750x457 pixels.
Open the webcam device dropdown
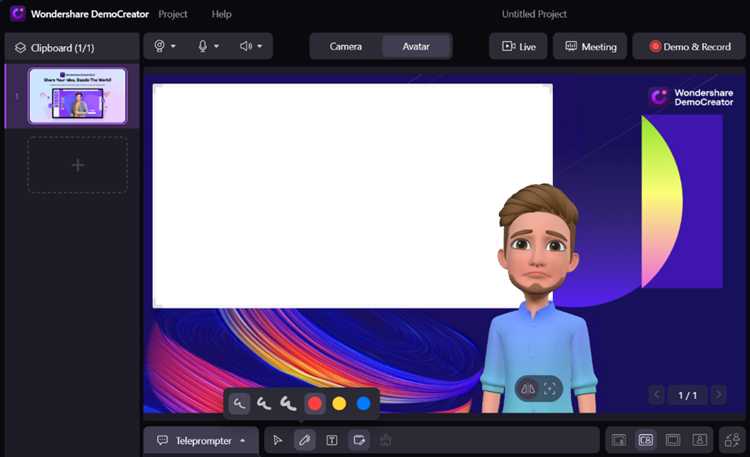pos(164,46)
